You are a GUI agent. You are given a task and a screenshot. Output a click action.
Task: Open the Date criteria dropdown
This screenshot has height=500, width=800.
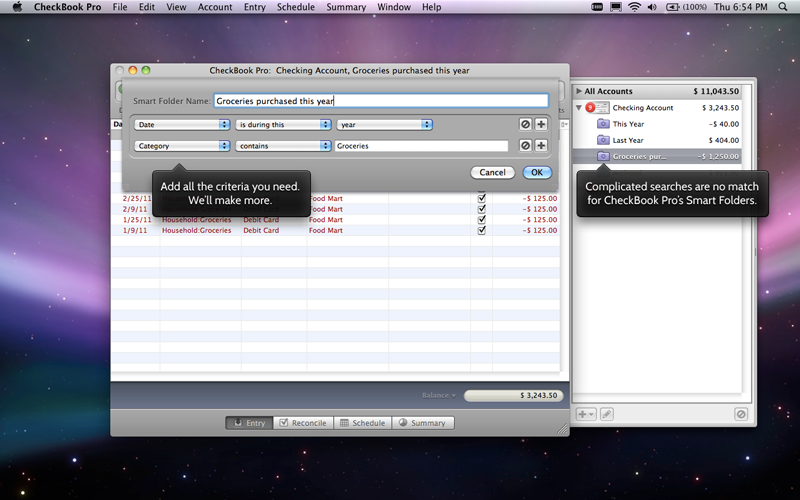click(x=182, y=124)
